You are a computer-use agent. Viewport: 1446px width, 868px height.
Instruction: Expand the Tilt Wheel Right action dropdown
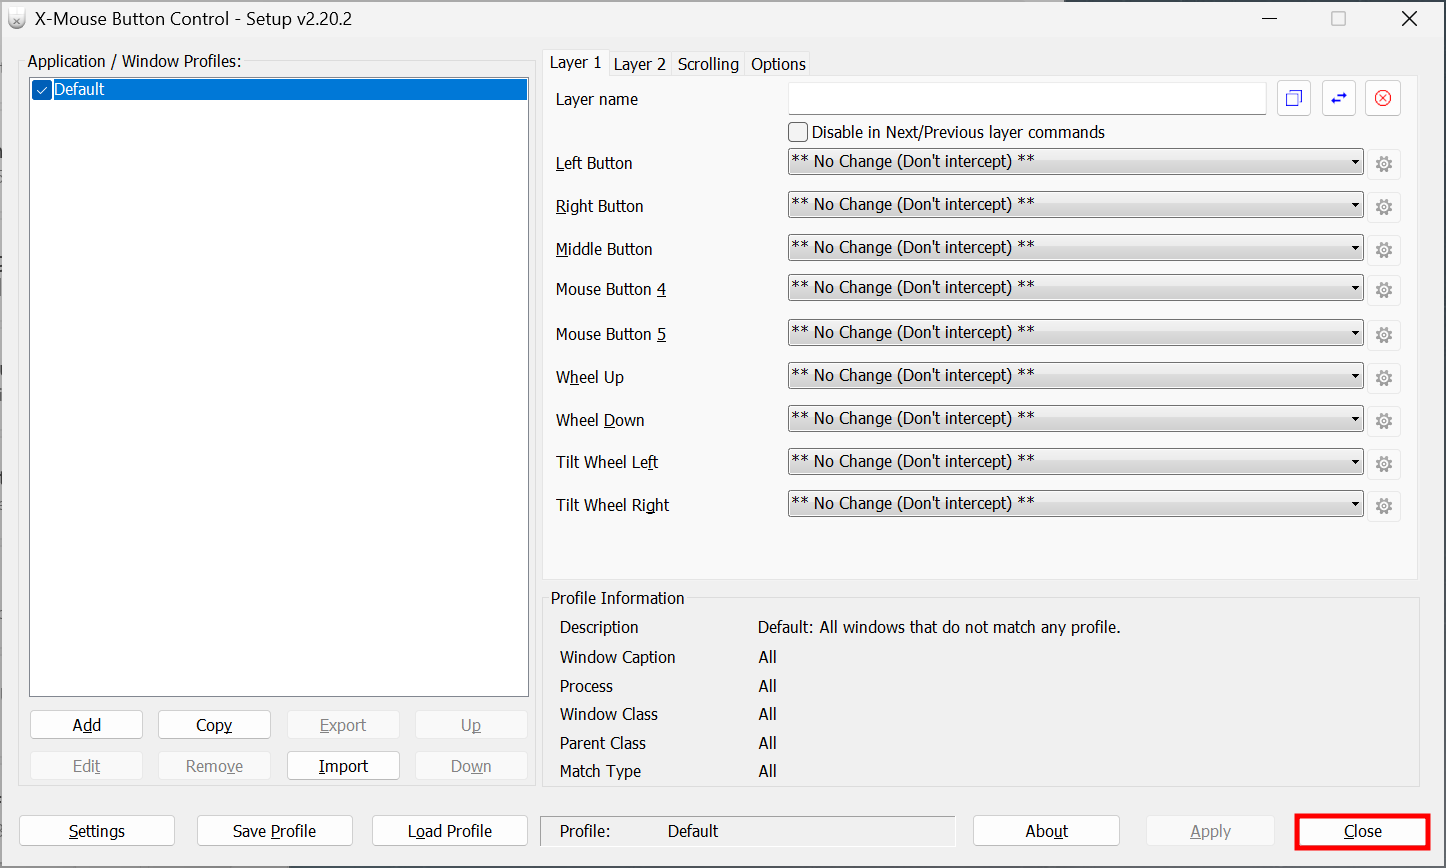click(x=1075, y=504)
